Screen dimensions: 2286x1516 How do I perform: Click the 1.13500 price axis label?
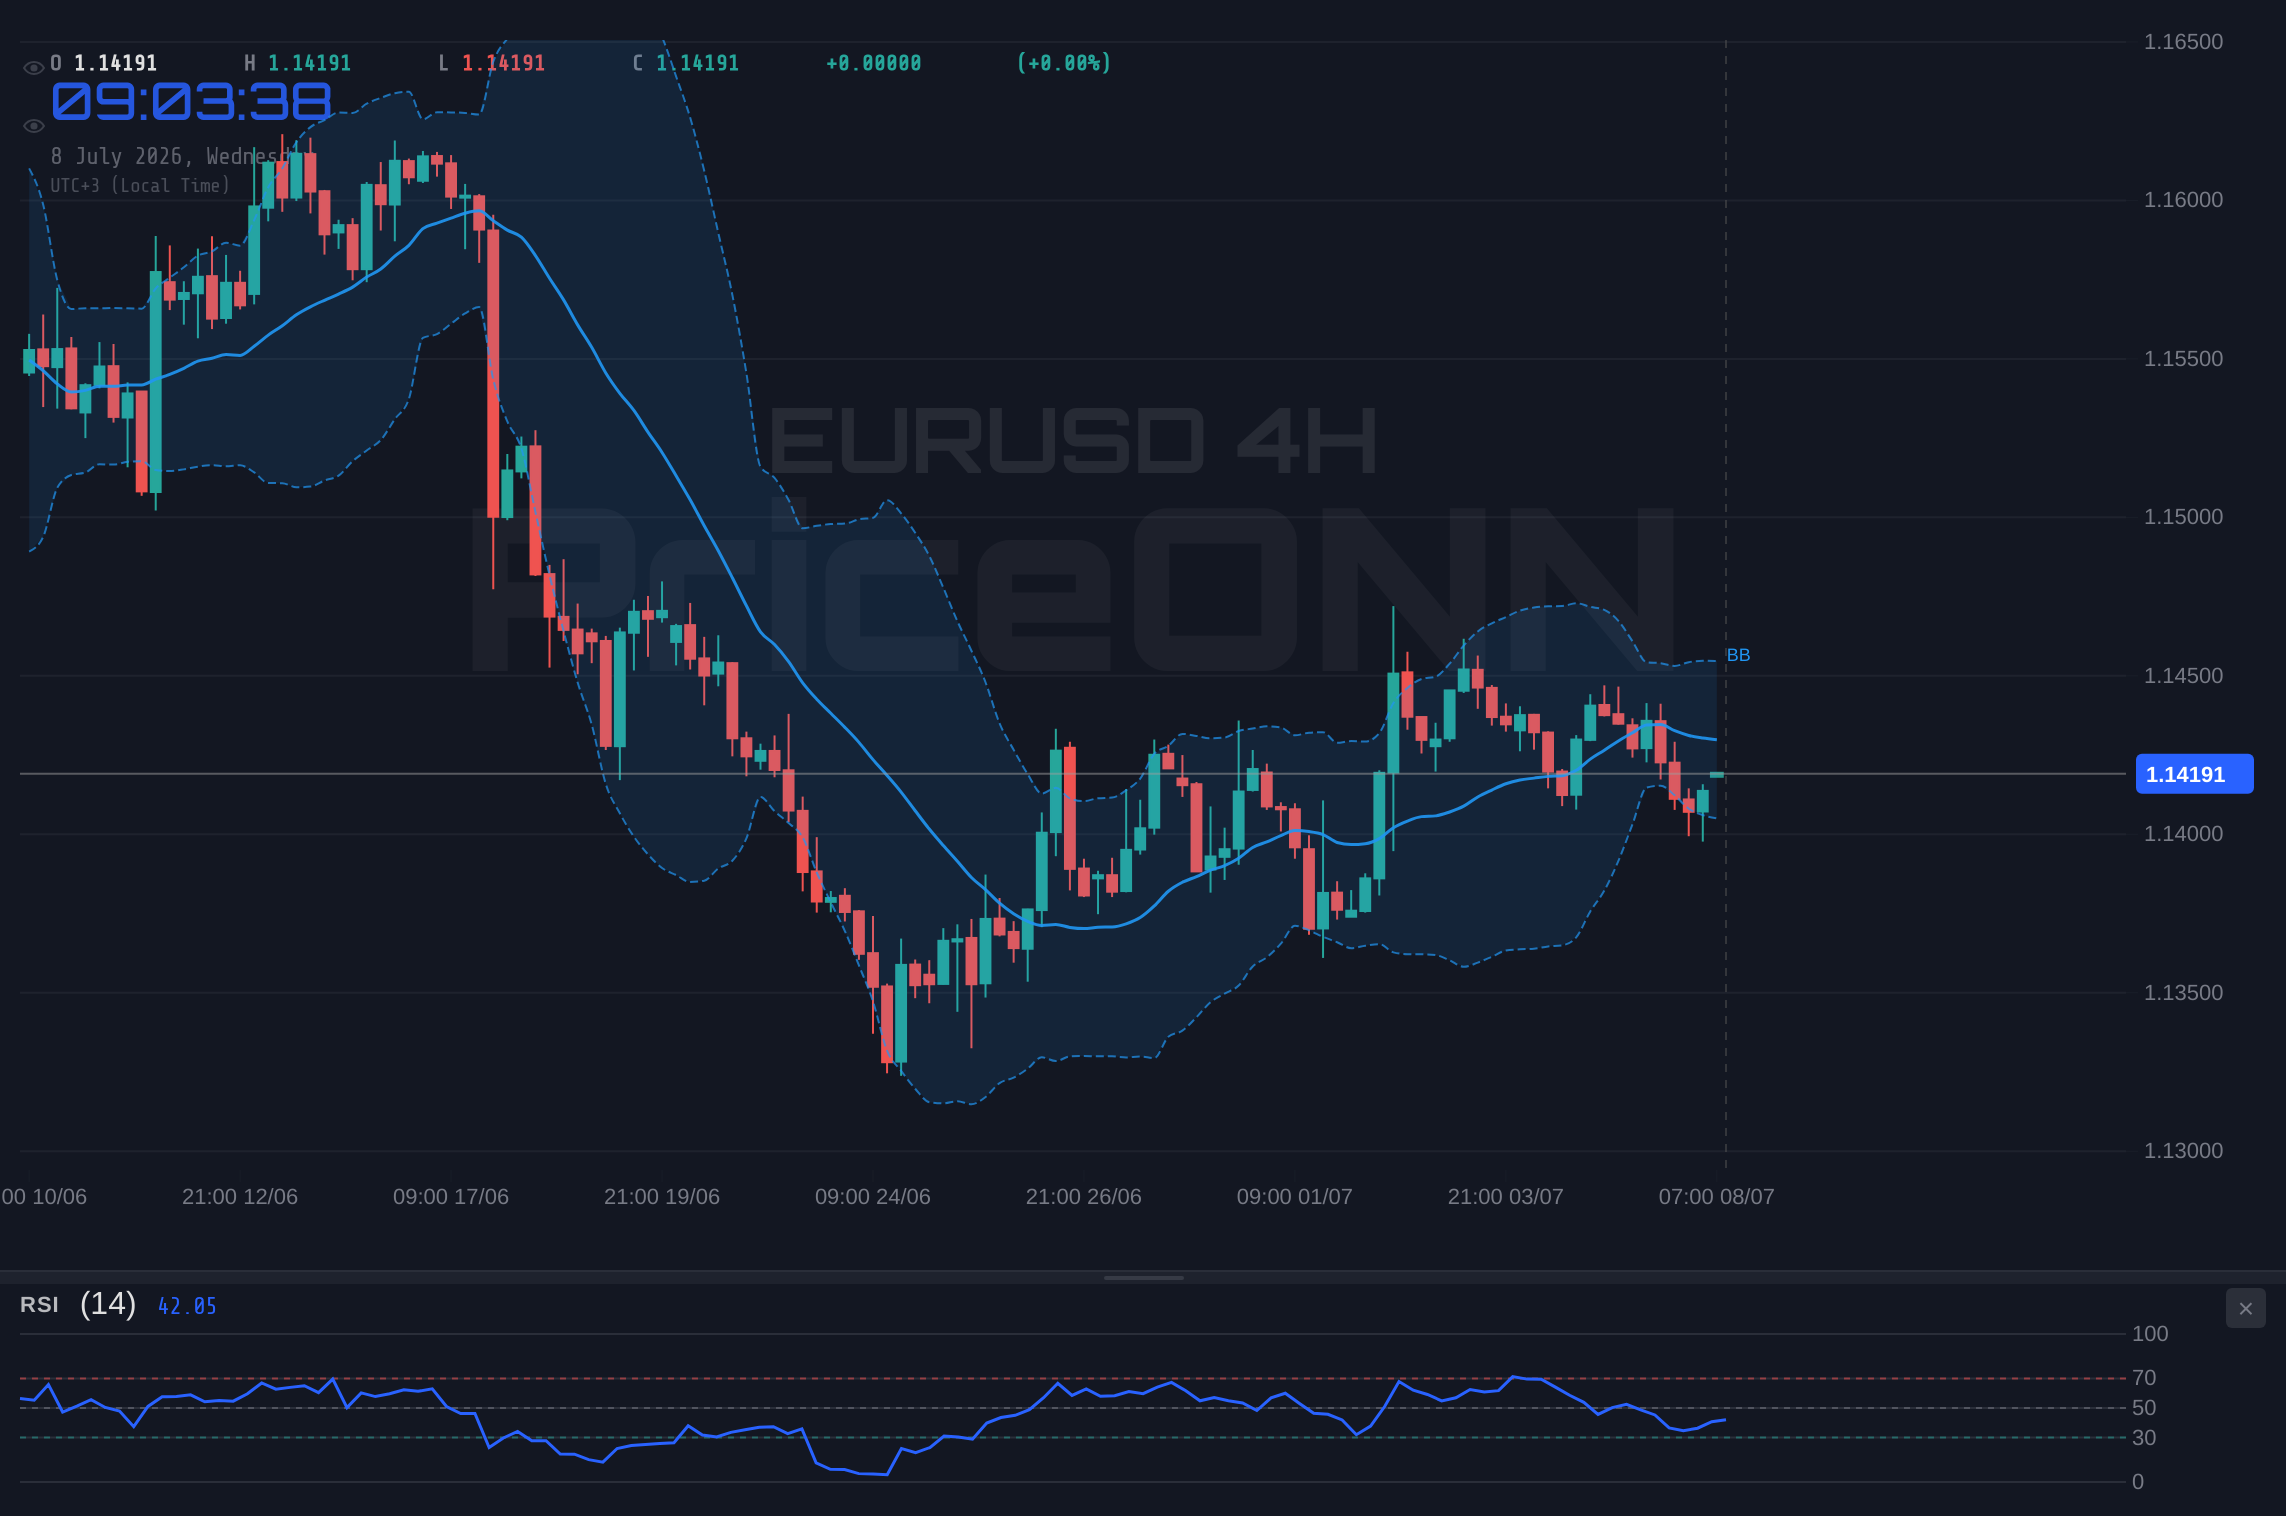(2183, 993)
